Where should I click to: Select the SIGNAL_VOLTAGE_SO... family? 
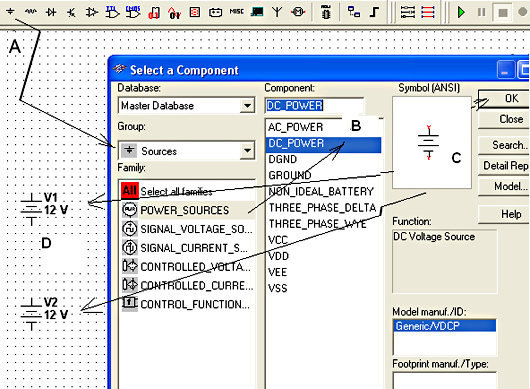(x=188, y=229)
